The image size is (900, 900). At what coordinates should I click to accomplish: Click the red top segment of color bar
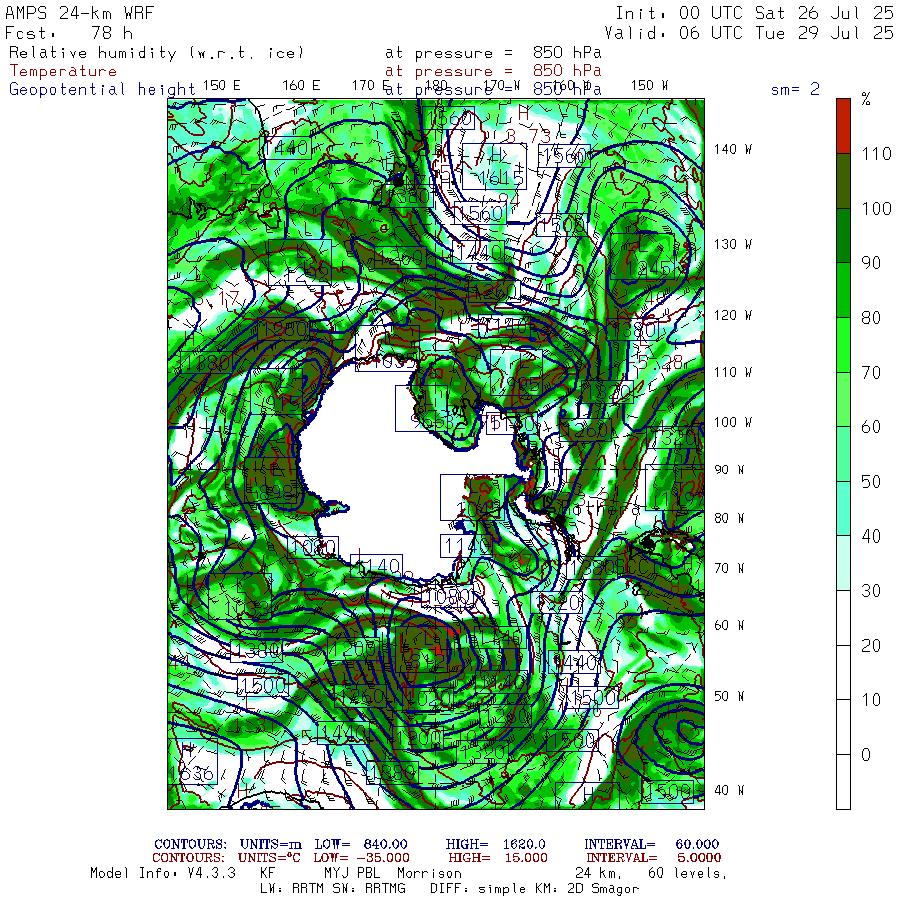(843, 126)
